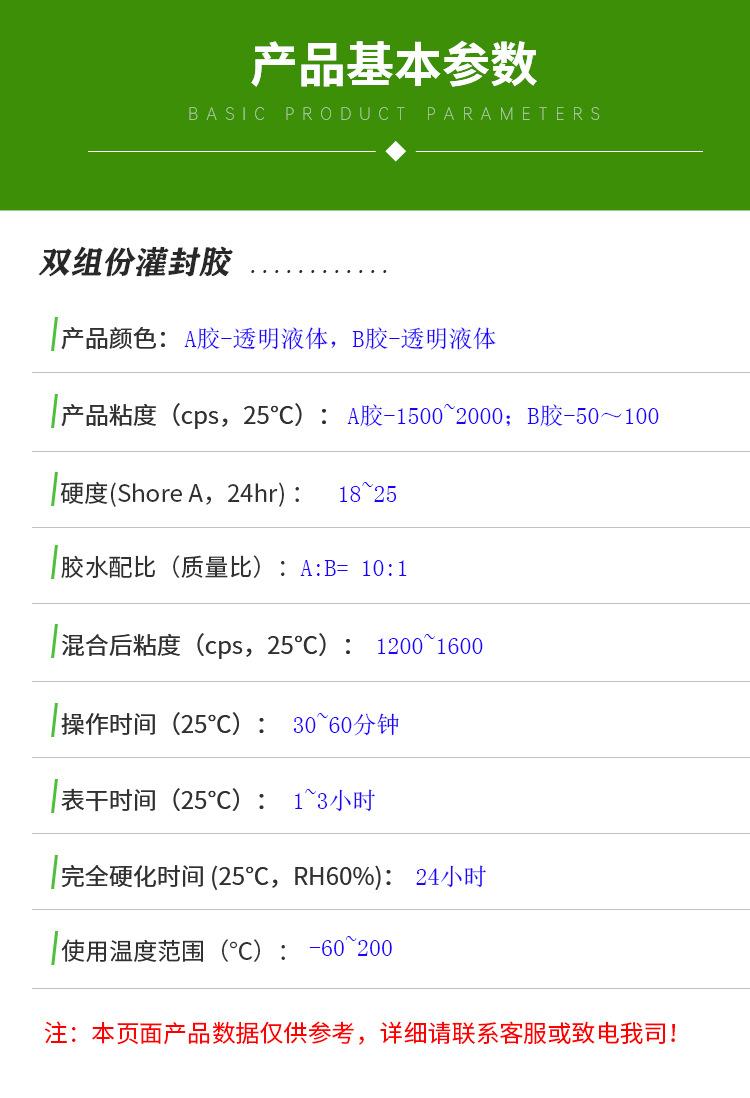Click green slash marker beside 使用温度范围
The width and height of the screenshot is (750, 1098).
[x=54, y=946]
